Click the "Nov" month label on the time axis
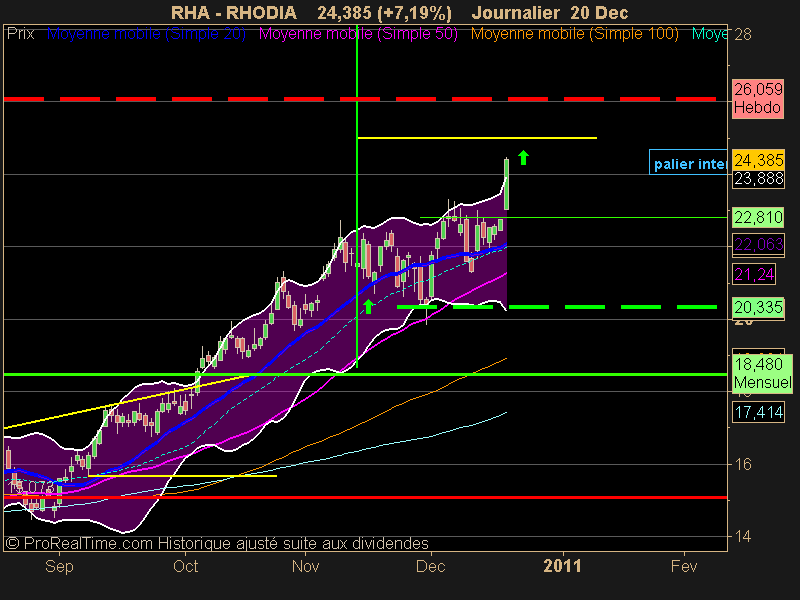Image resolution: width=800 pixels, height=600 pixels. point(306,566)
